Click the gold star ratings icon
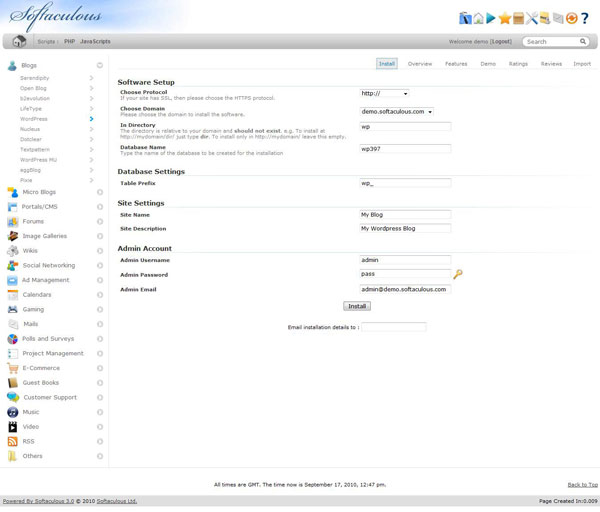The image size is (600, 512). [x=505, y=18]
